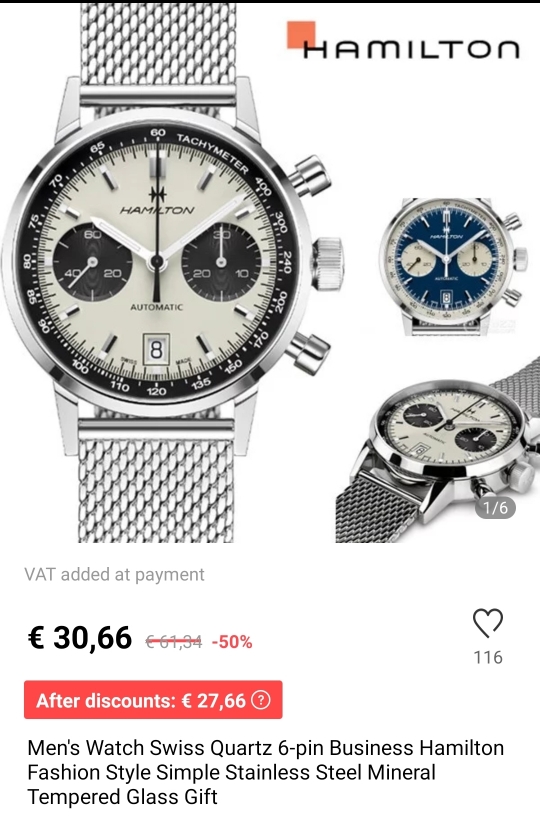Screen dimensions: 540x827
Task: Open the discount info question mark
Action: click(x=261, y=700)
